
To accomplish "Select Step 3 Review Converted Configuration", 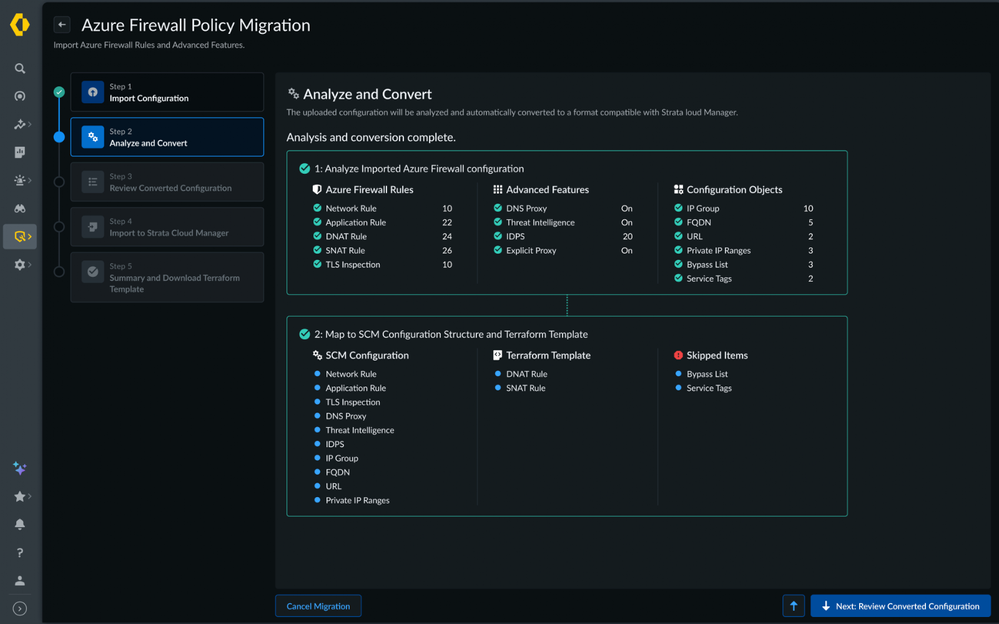I will 167,182.
